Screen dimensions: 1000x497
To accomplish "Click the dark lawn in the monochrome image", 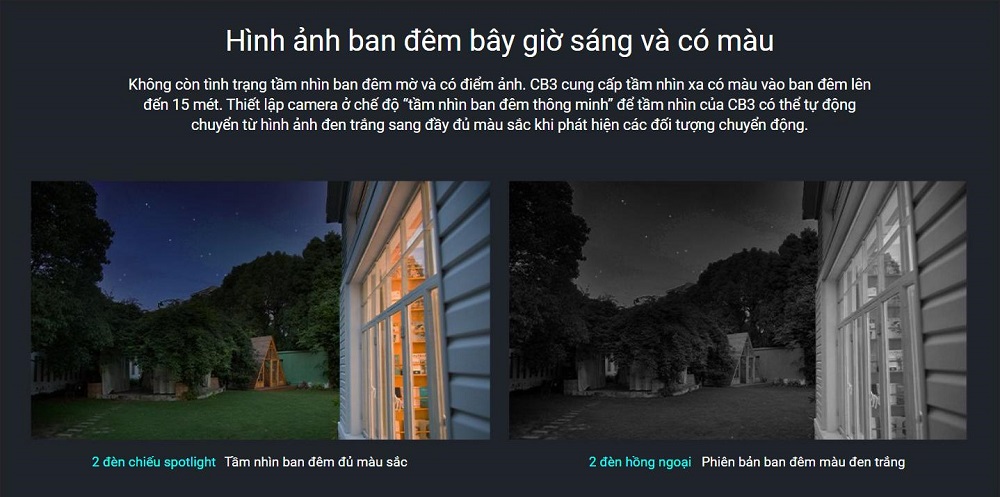I will 663,413.
